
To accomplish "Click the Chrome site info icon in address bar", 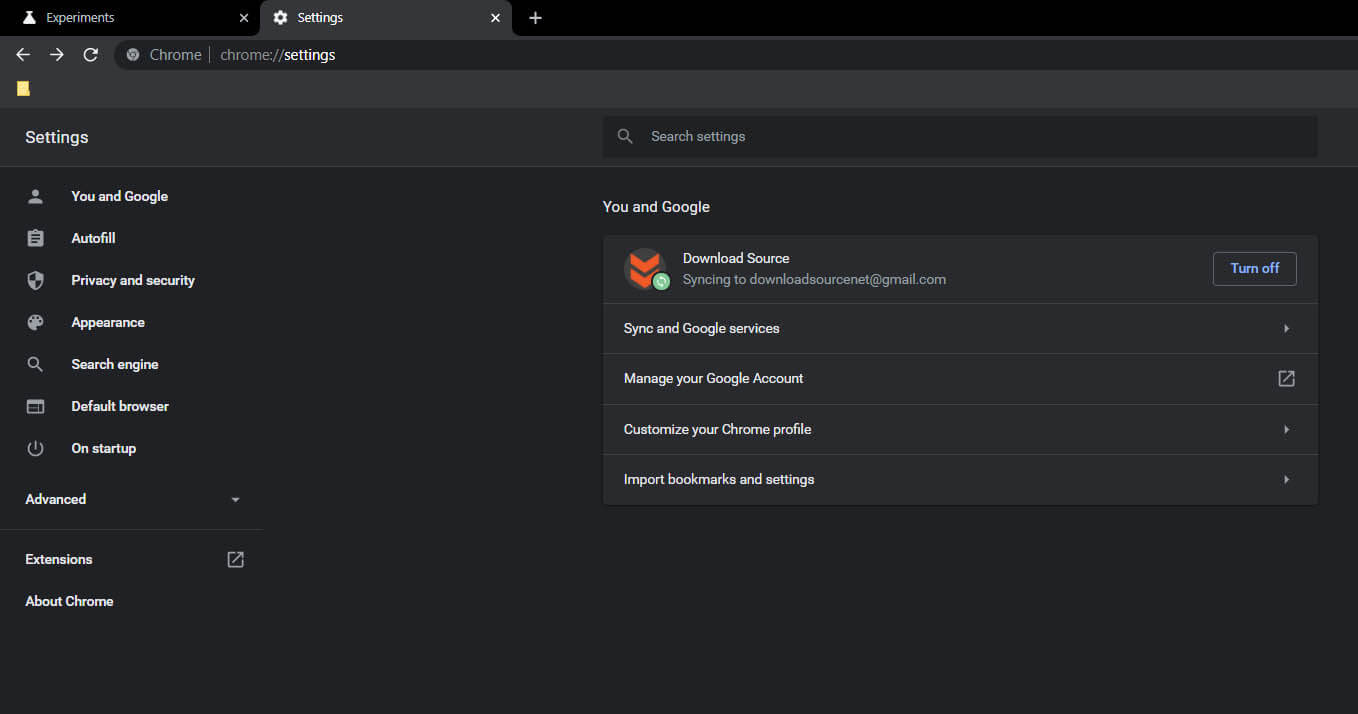I will tap(133, 55).
